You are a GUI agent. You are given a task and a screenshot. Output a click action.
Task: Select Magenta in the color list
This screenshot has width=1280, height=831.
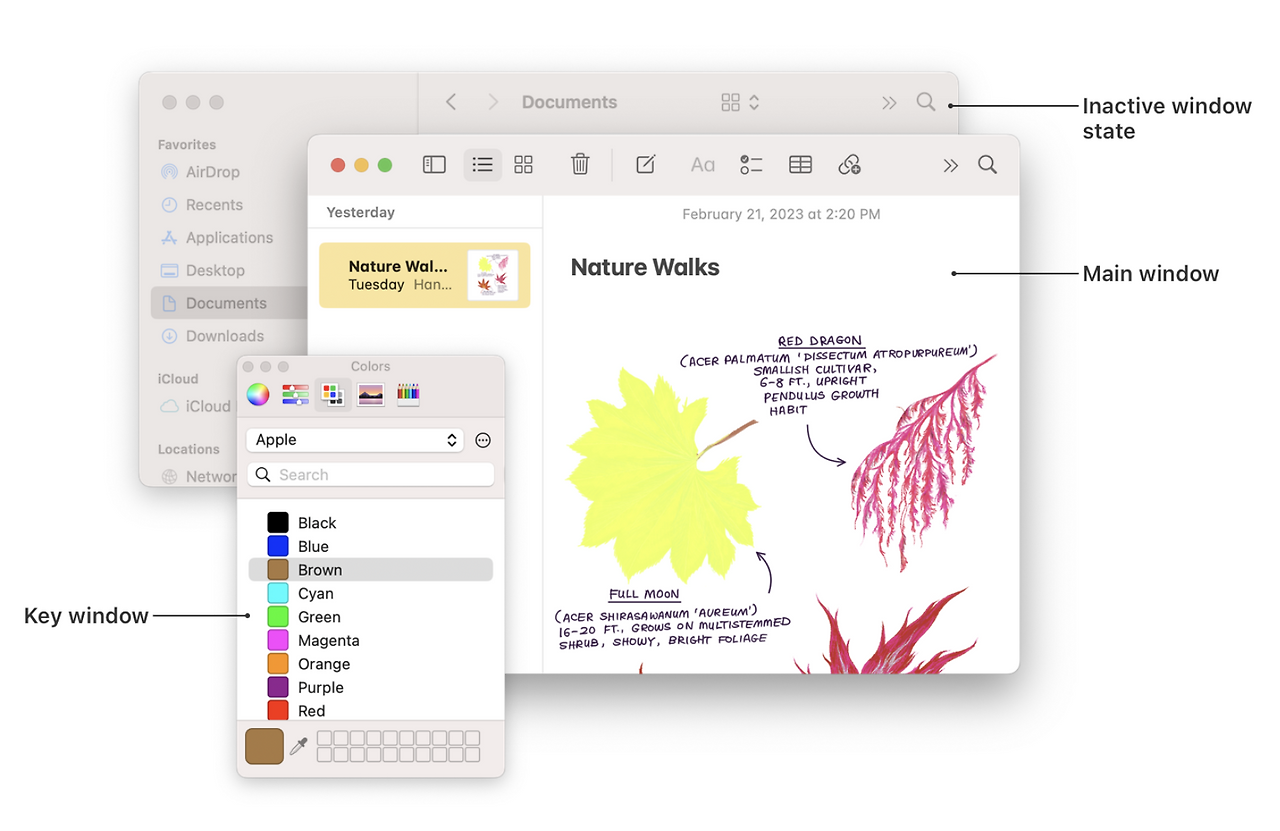click(370, 640)
